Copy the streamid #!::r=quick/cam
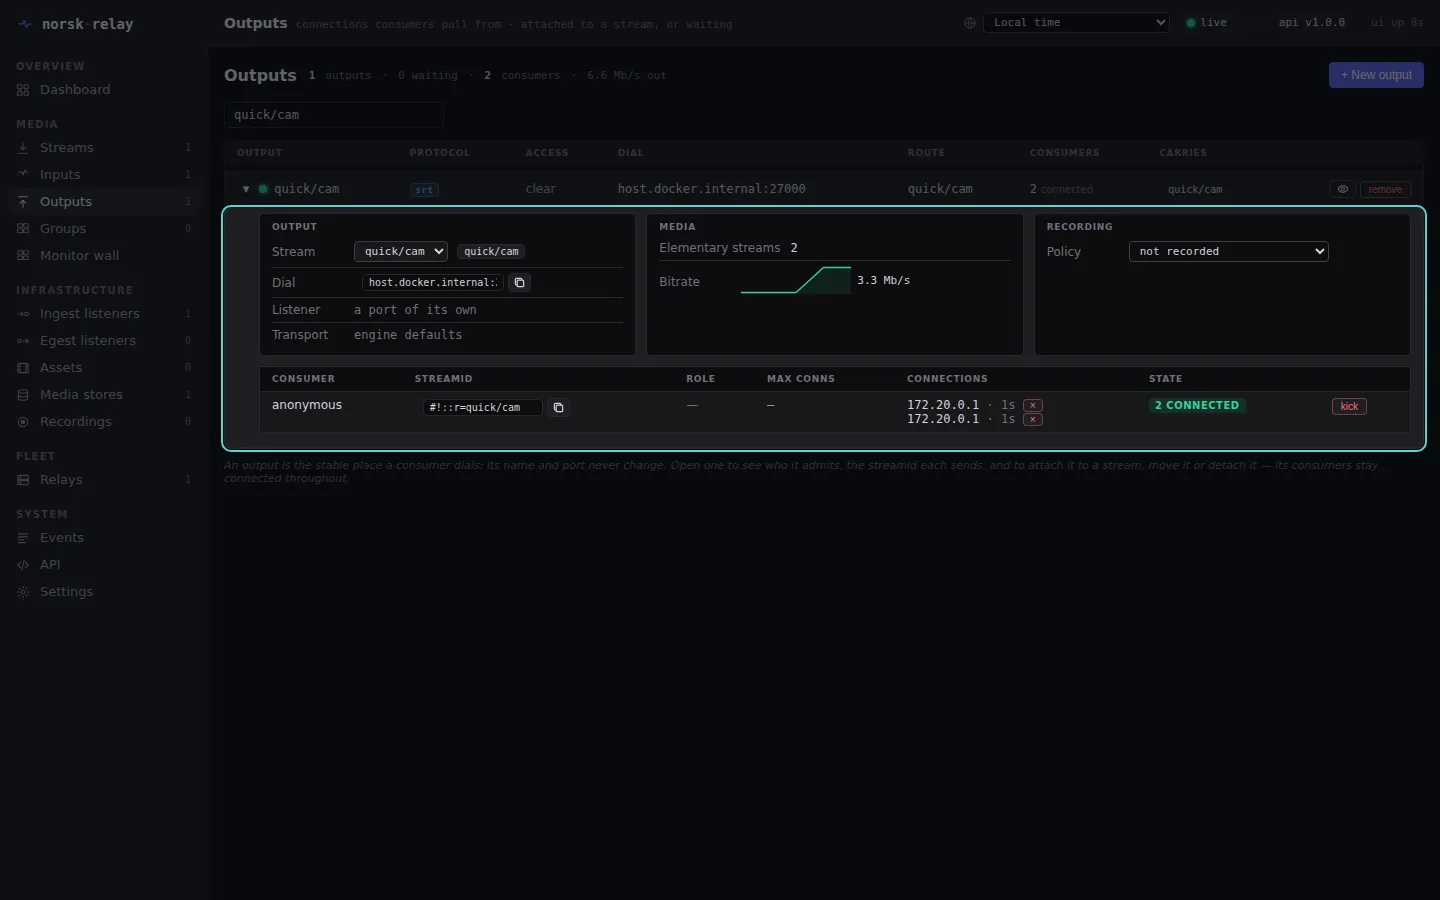1440x900 pixels. click(x=558, y=408)
